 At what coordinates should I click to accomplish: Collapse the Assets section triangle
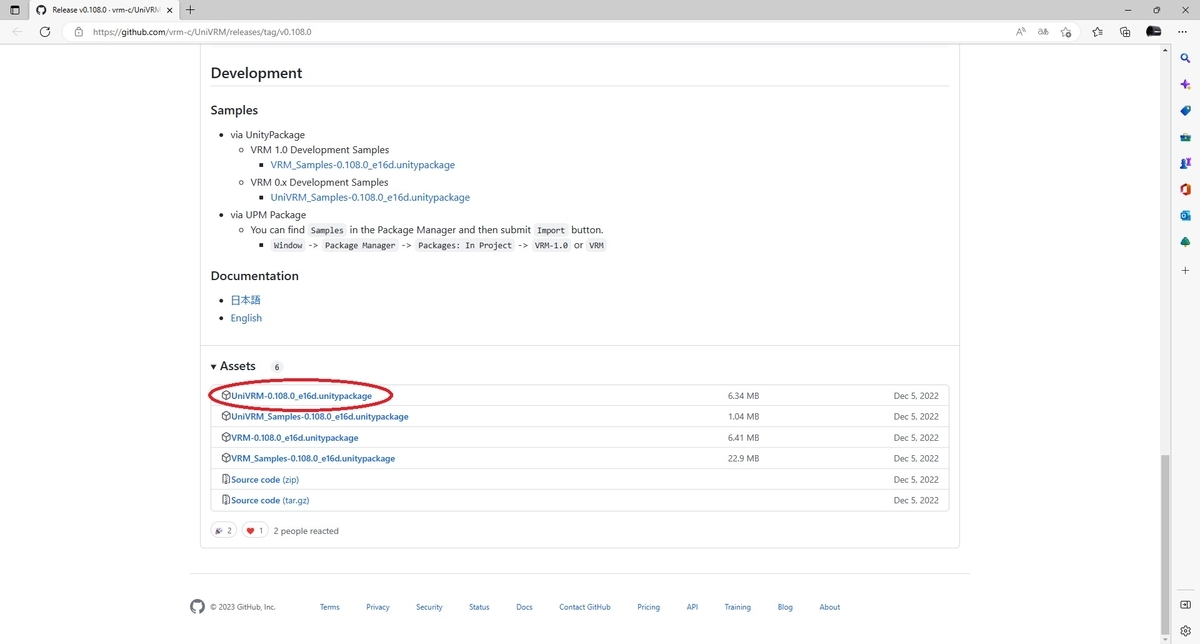[214, 367]
